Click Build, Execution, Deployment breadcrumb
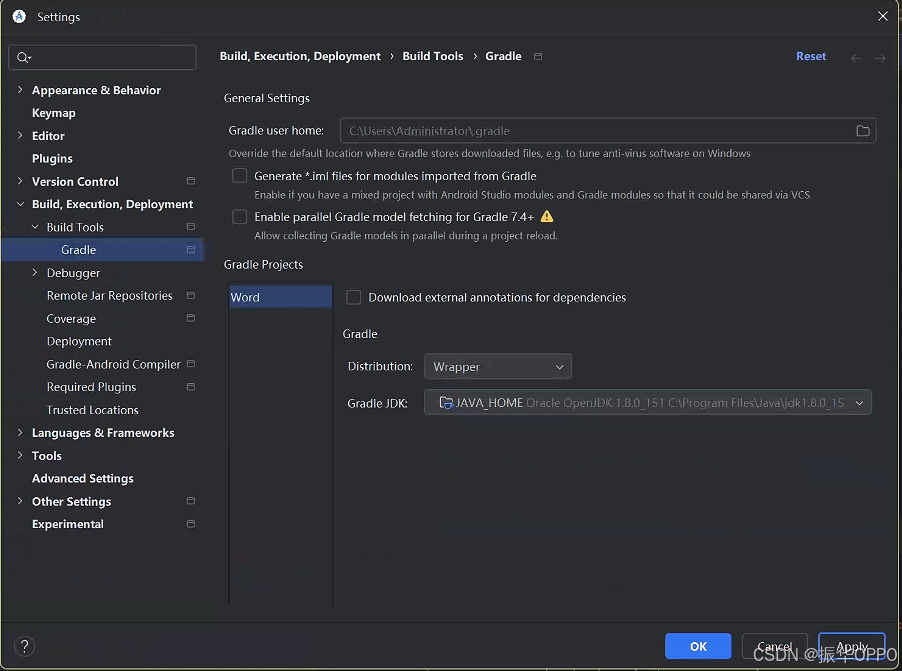902x671 pixels. tap(300, 56)
